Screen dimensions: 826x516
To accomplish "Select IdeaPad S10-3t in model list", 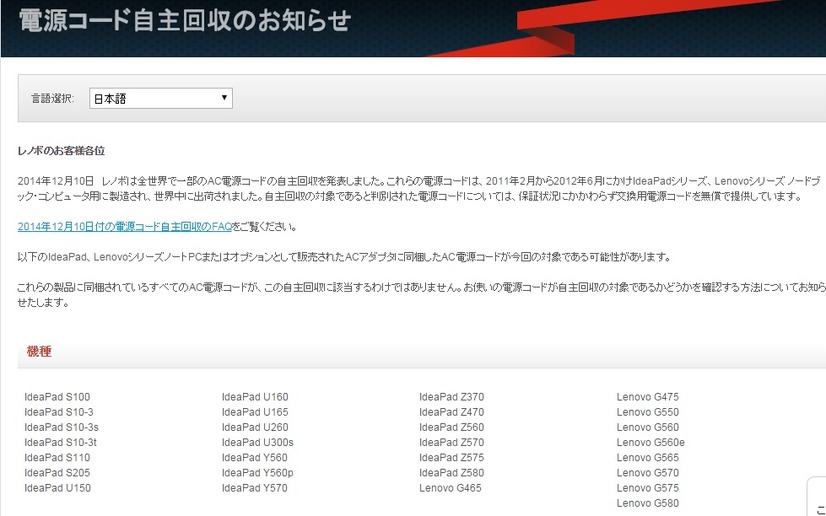I will click(x=60, y=443).
